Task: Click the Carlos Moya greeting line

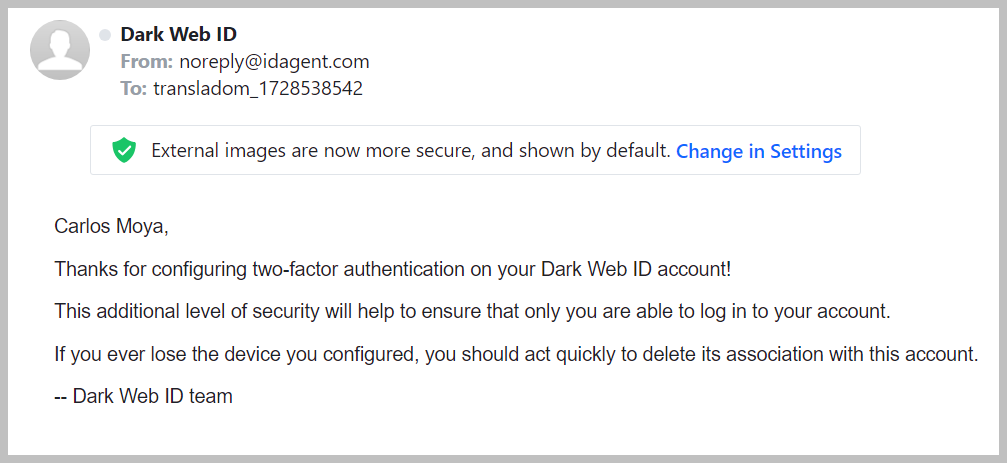Action: tap(111, 227)
